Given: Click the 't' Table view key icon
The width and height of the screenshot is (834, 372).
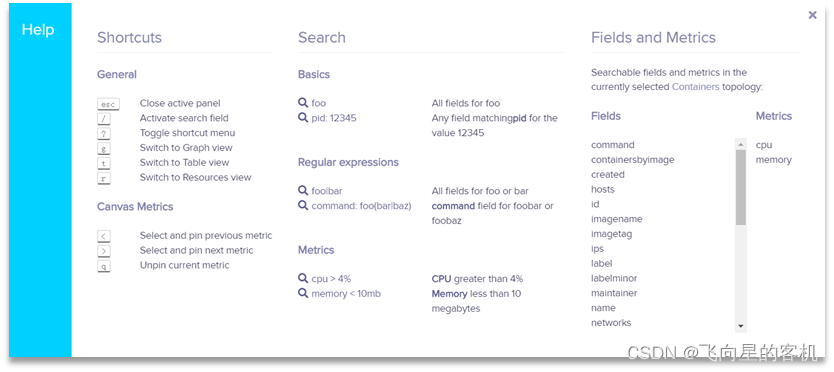Looking at the screenshot, I should click(104, 163).
